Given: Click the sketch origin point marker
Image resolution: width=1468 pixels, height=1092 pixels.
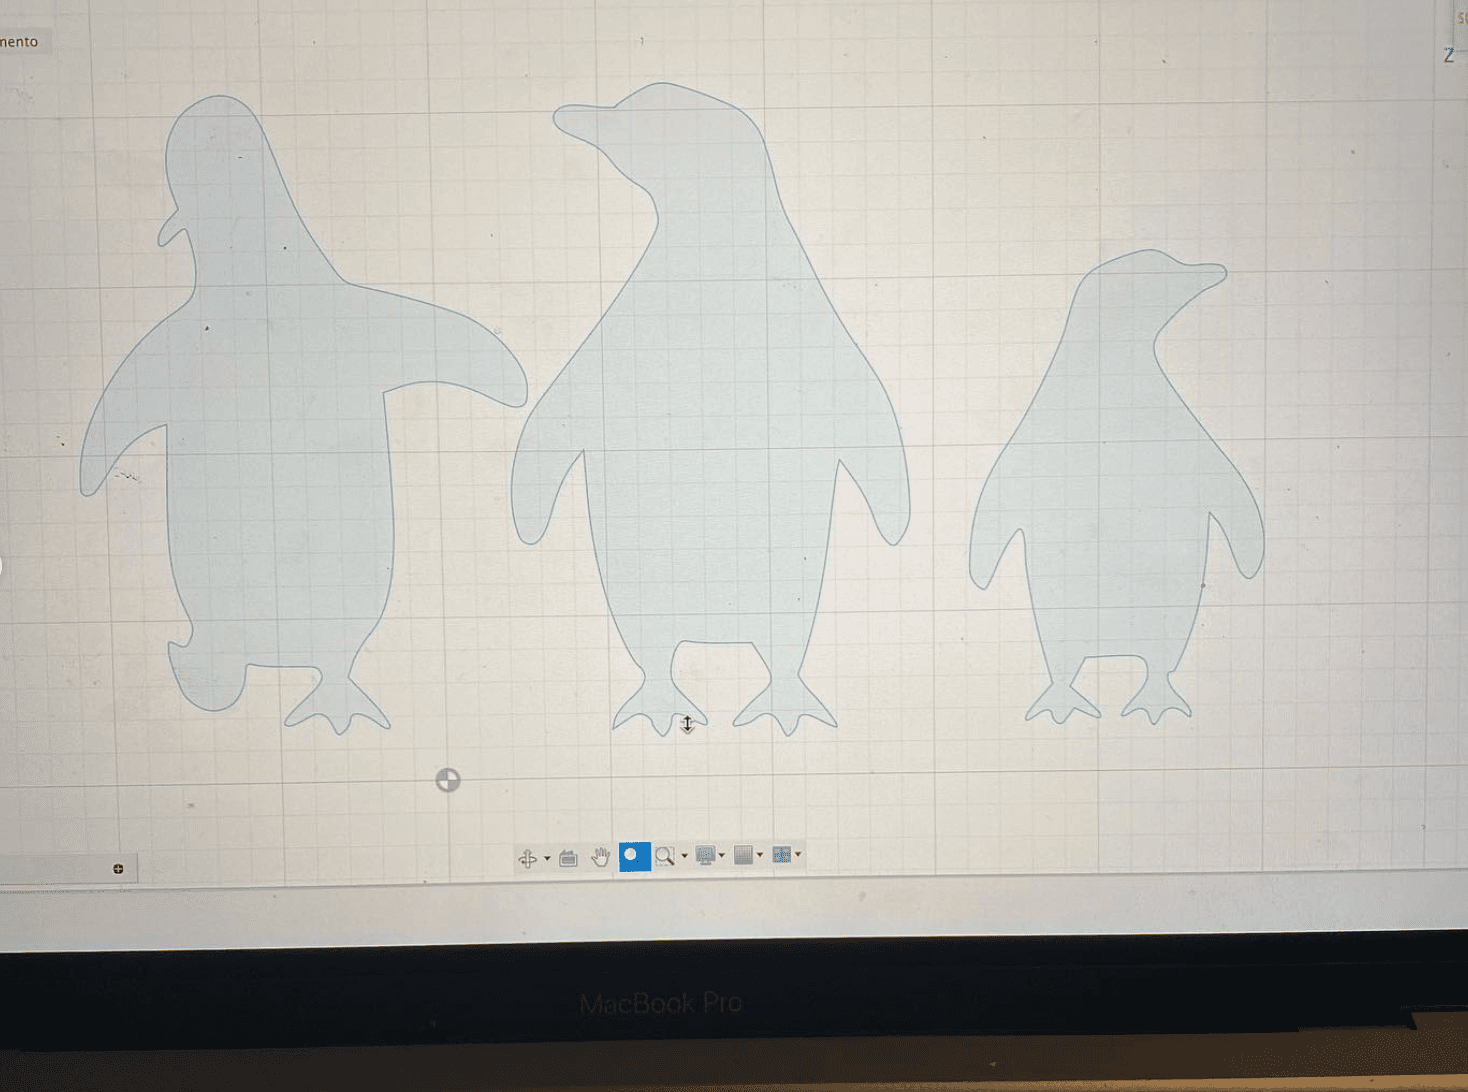Looking at the screenshot, I should (448, 780).
